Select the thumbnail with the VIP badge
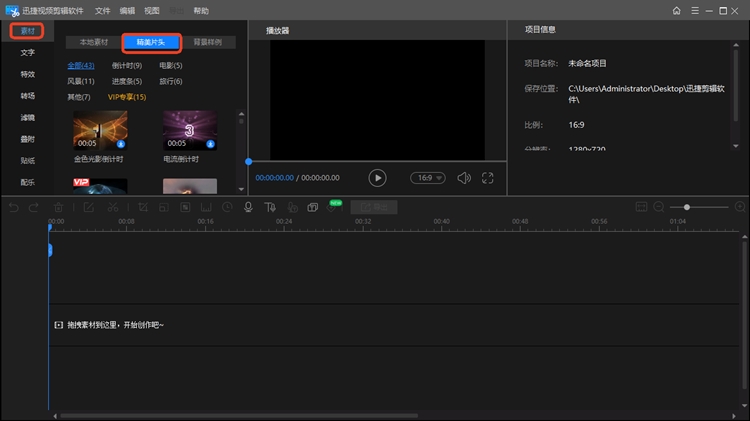Image resolution: width=750 pixels, height=421 pixels. [100, 186]
